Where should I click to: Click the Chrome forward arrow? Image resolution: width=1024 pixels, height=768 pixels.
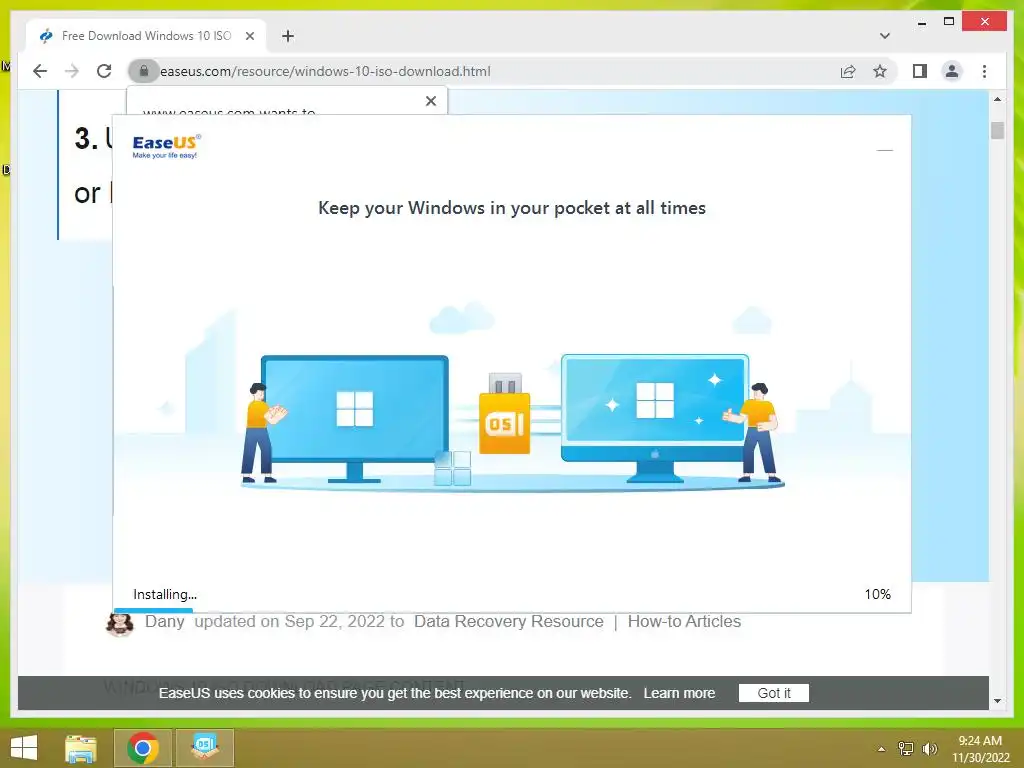(x=72, y=71)
